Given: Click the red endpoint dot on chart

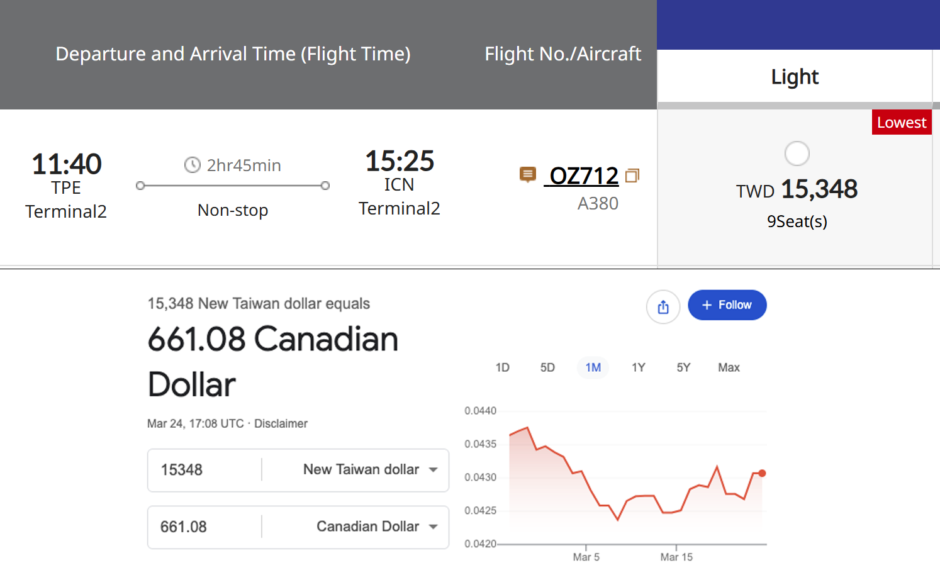Looking at the screenshot, I should [762, 473].
